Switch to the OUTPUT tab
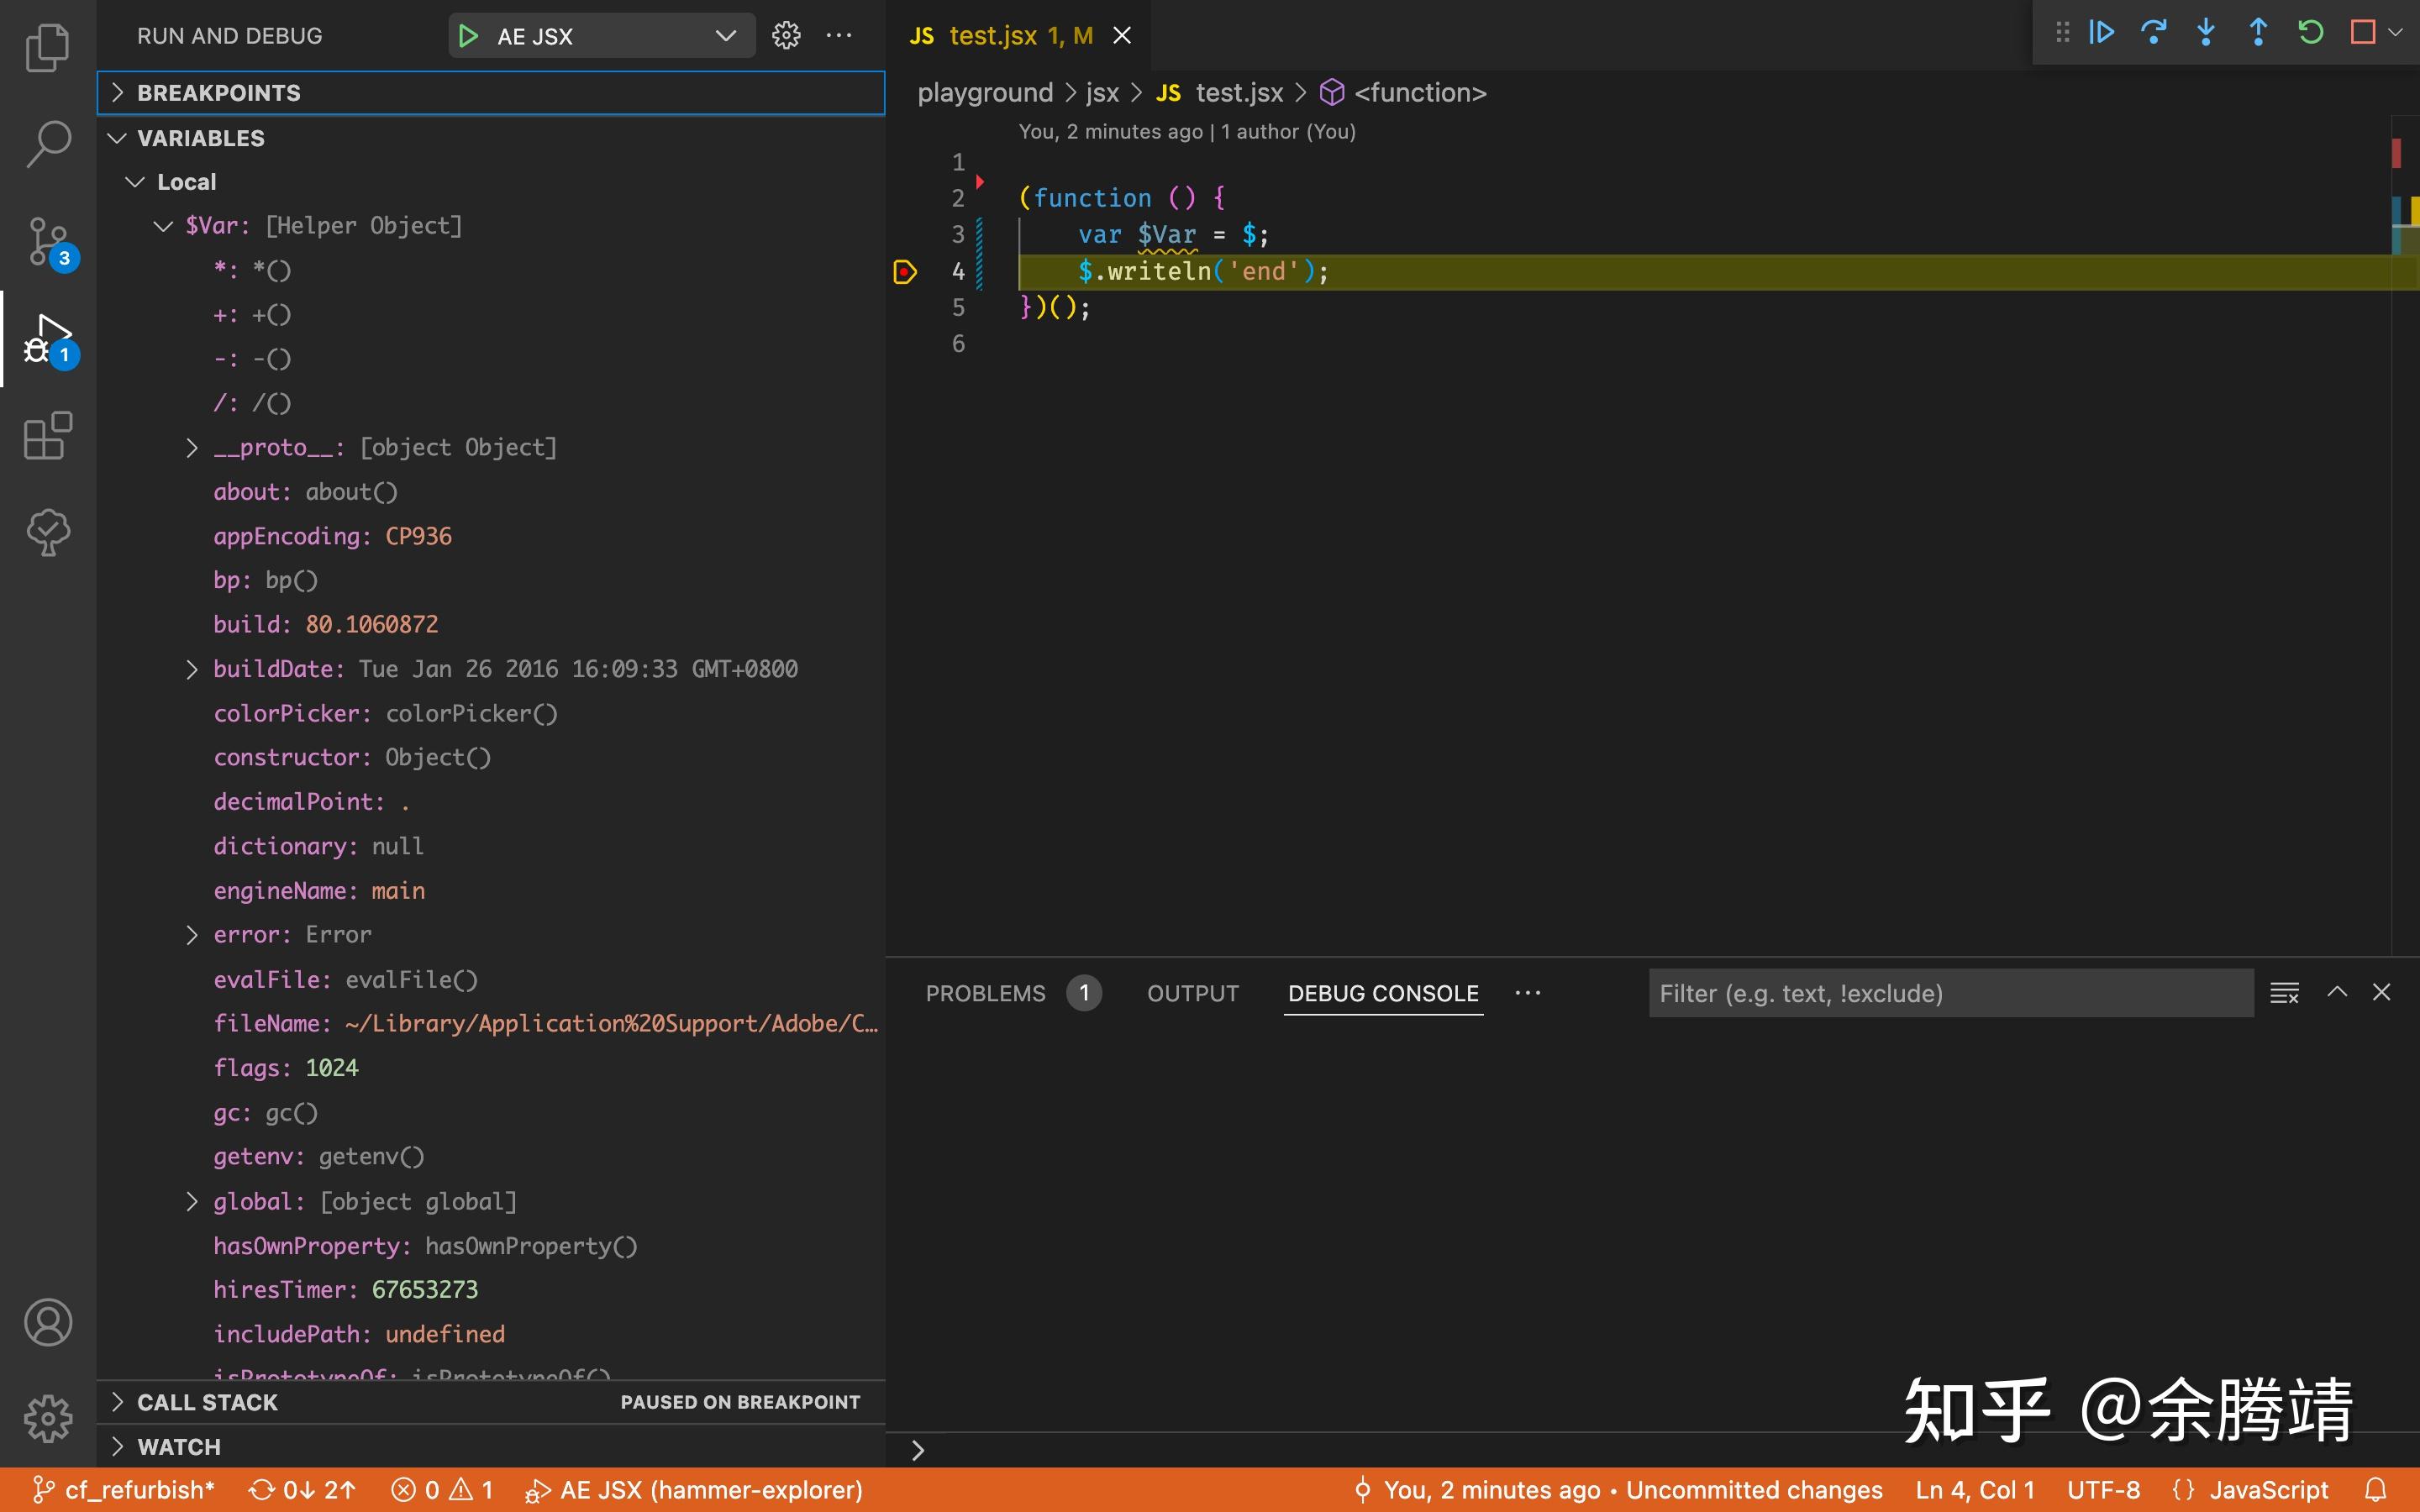 coord(1192,993)
